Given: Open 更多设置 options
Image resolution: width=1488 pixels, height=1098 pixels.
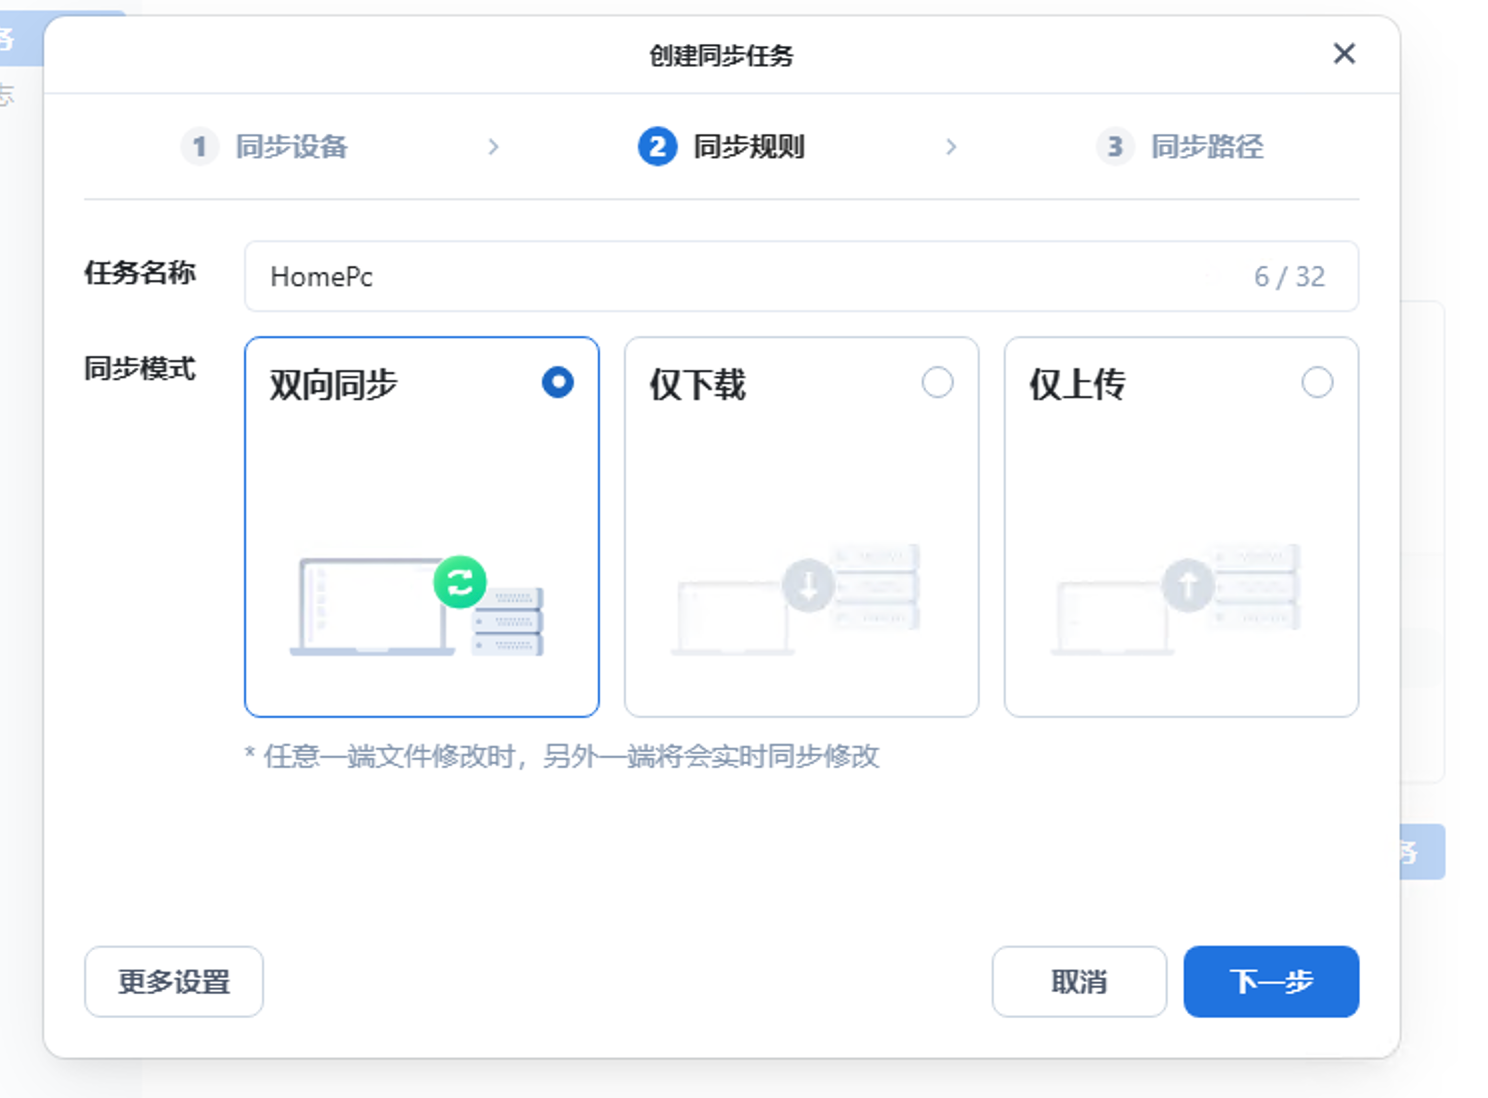Looking at the screenshot, I should (174, 982).
